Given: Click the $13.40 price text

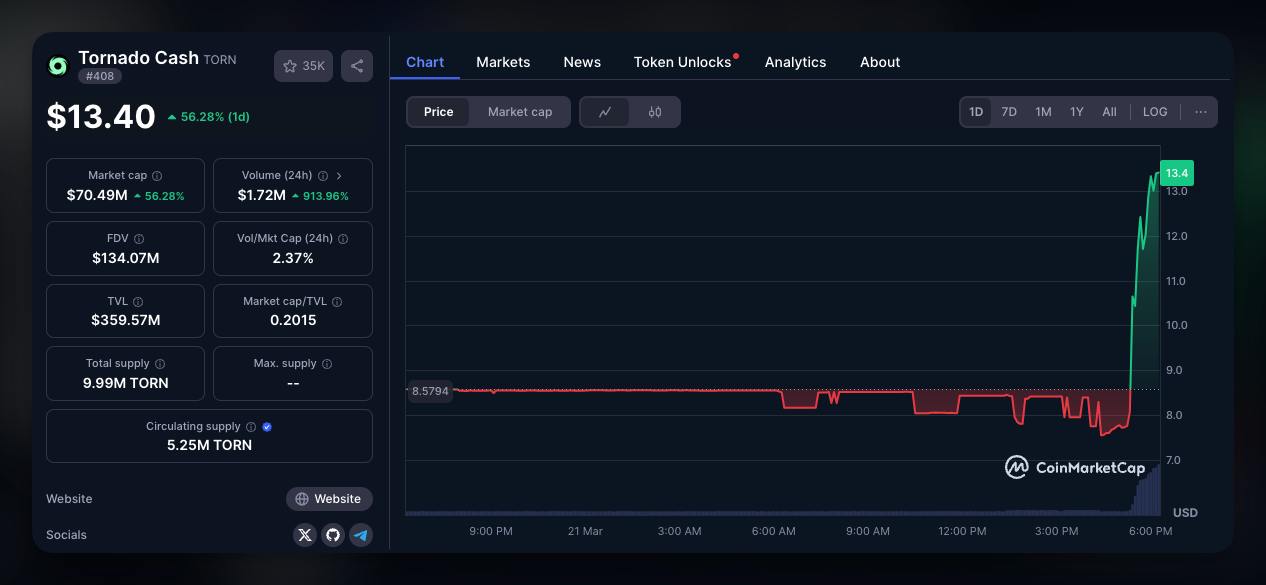Looking at the screenshot, I should pos(101,116).
